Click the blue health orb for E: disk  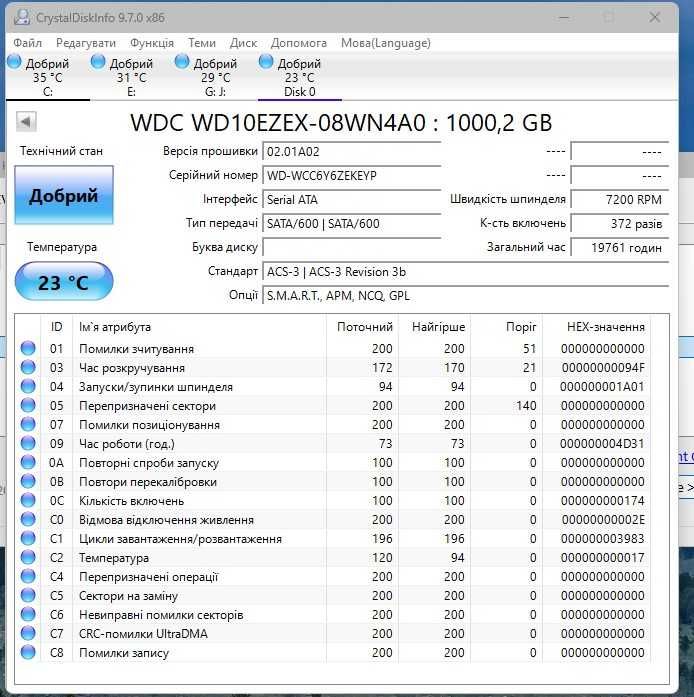(98, 61)
